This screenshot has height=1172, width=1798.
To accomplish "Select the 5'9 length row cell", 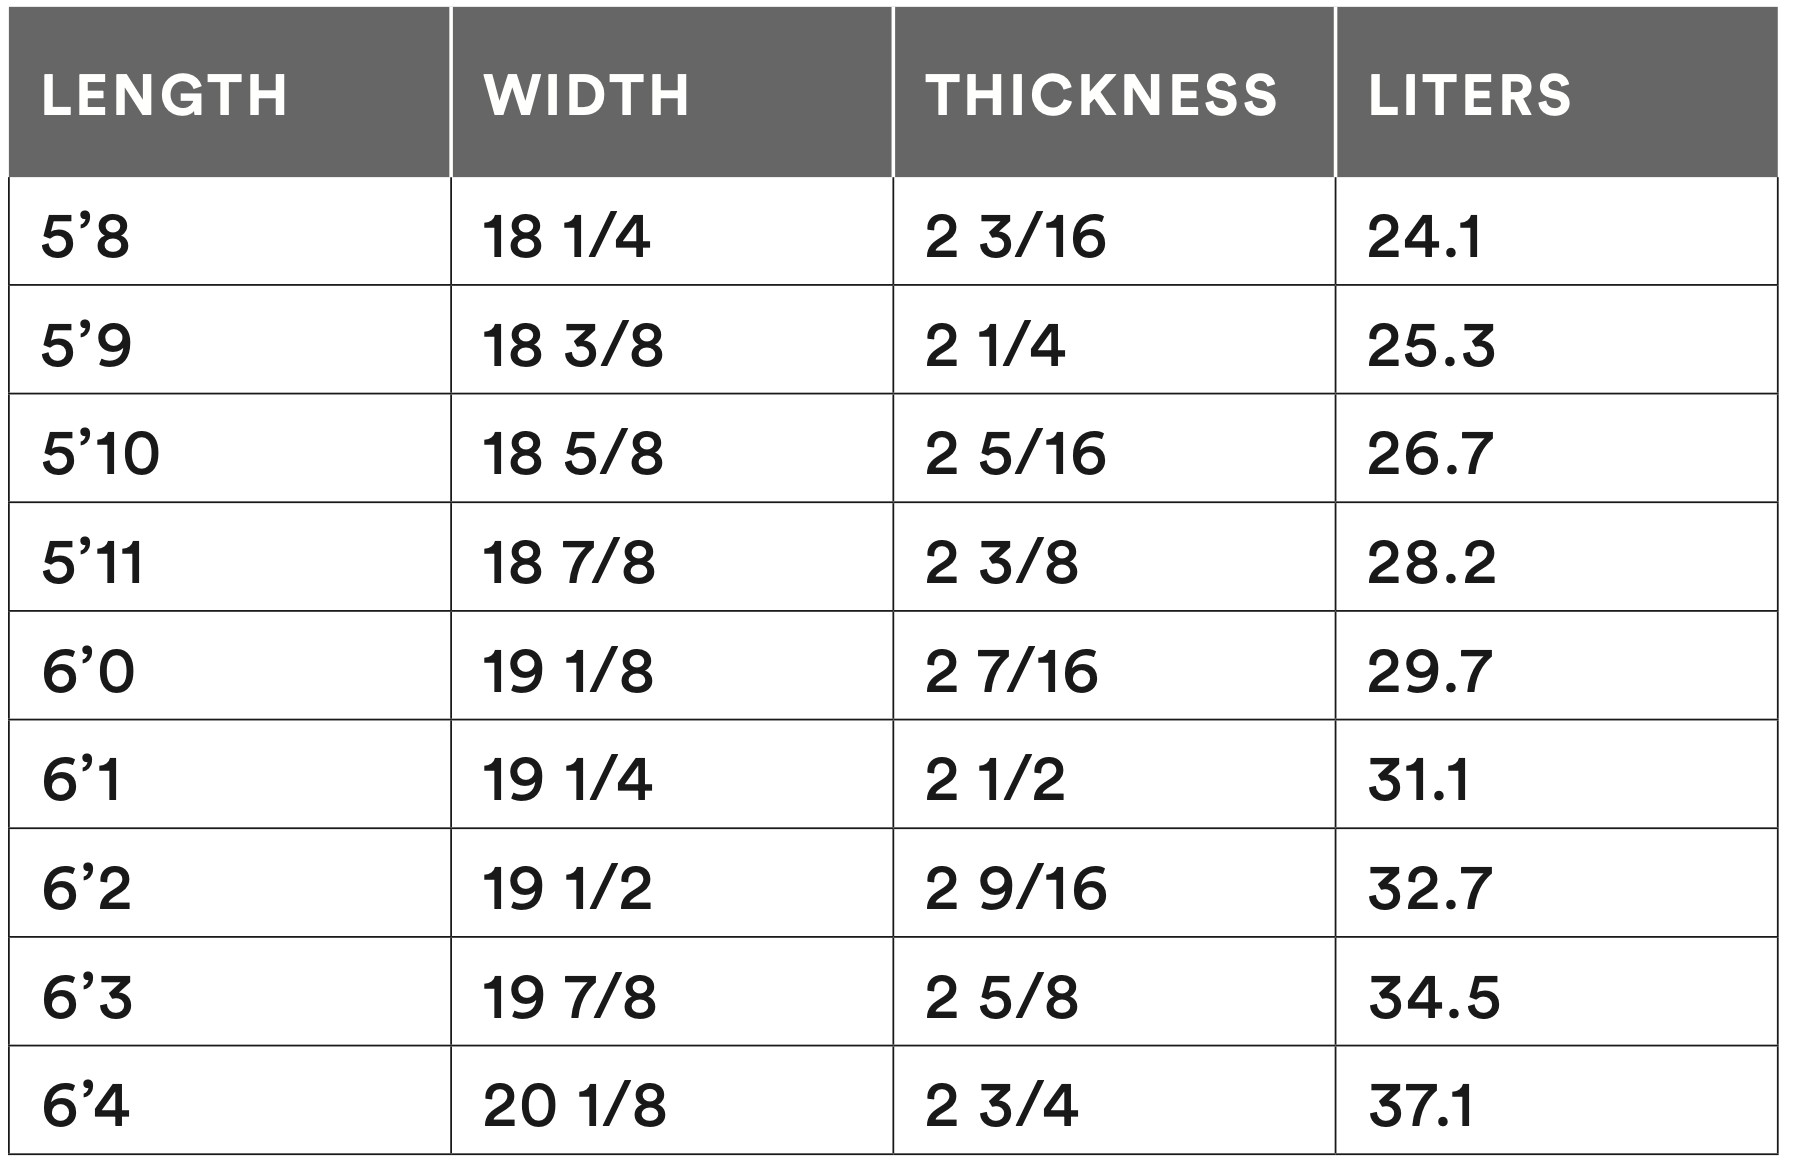I will point(86,345).
